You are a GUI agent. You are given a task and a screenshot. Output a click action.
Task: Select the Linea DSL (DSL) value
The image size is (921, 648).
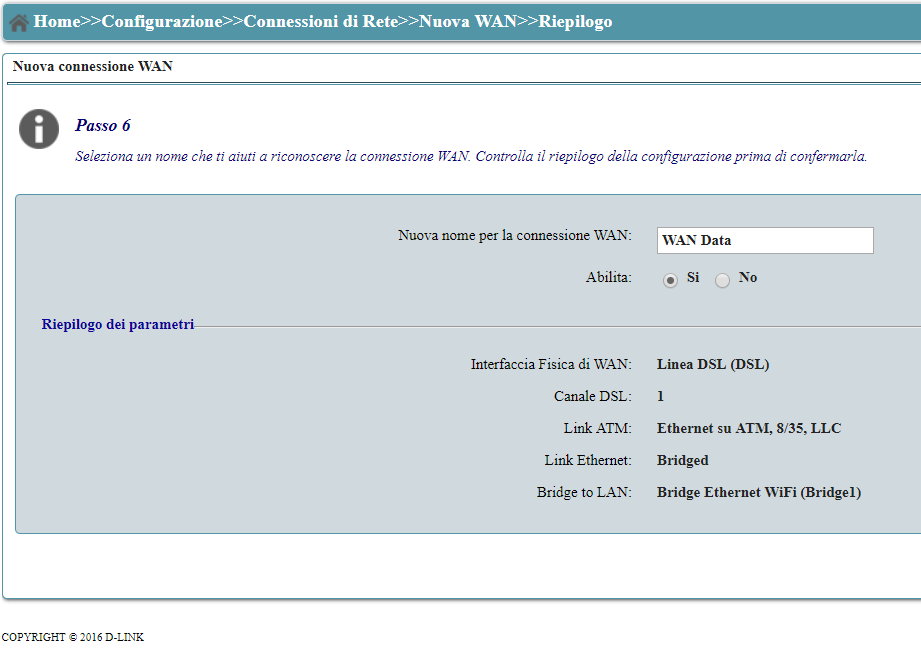point(712,364)
